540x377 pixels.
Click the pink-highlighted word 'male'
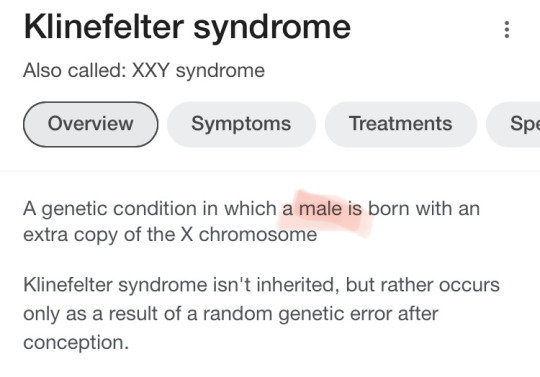coord(321,209)
